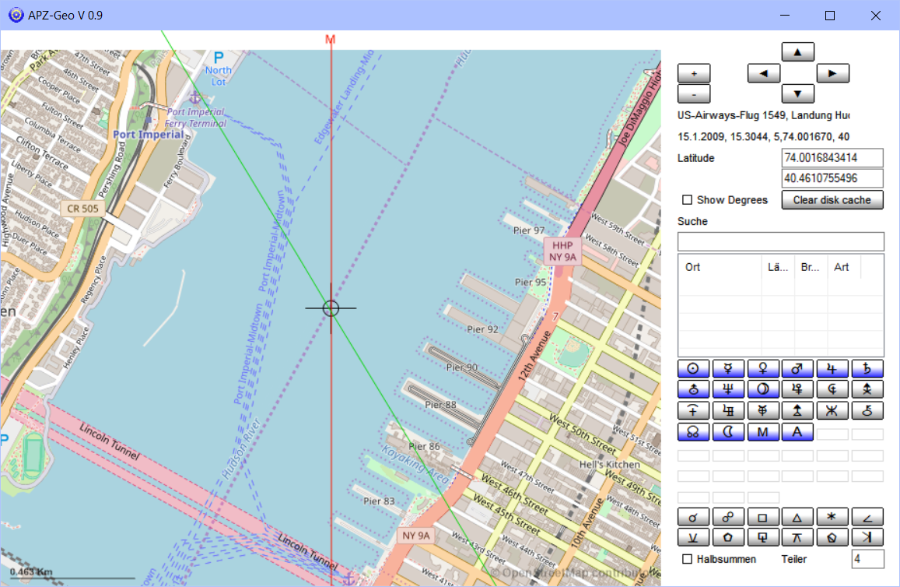
Task: Click the CR 505 road label
Action: tap(83, 208)
